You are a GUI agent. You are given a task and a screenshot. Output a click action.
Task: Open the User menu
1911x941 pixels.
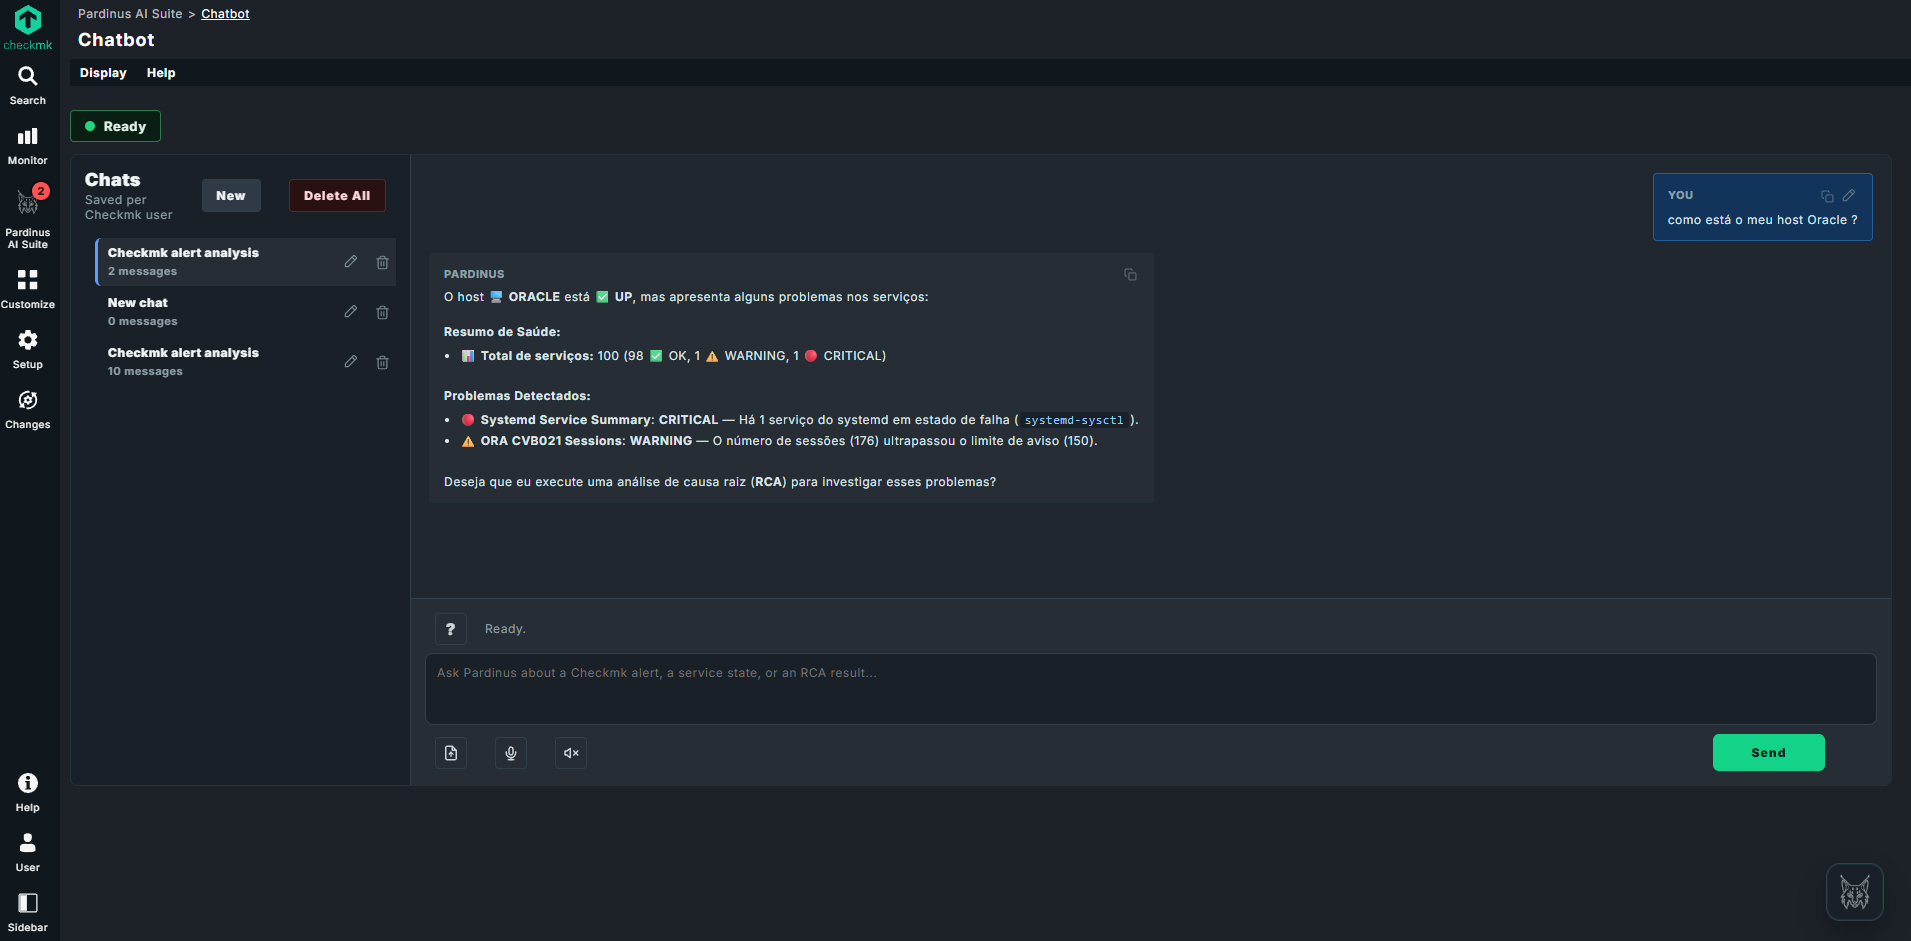point(28,853)
